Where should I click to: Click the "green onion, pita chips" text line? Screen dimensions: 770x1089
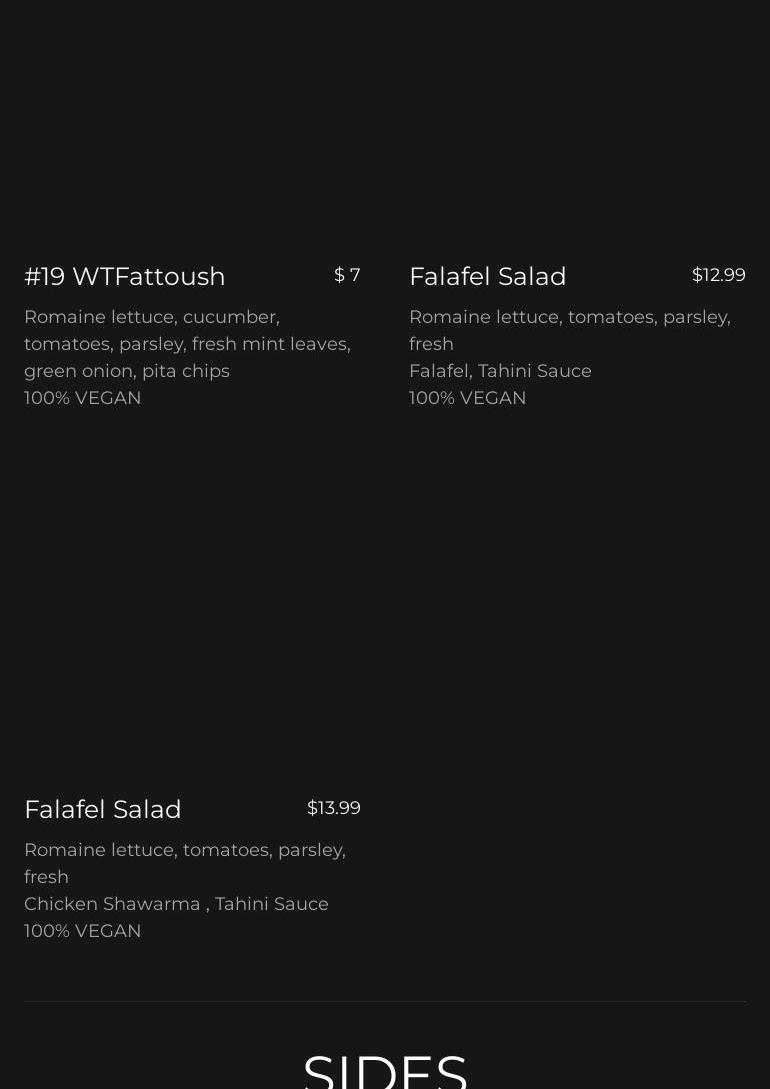point(127,371)
